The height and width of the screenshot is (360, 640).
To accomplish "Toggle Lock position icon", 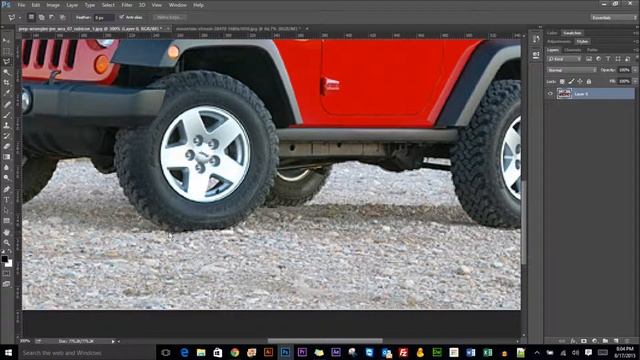I will click(x=580, y=82).
